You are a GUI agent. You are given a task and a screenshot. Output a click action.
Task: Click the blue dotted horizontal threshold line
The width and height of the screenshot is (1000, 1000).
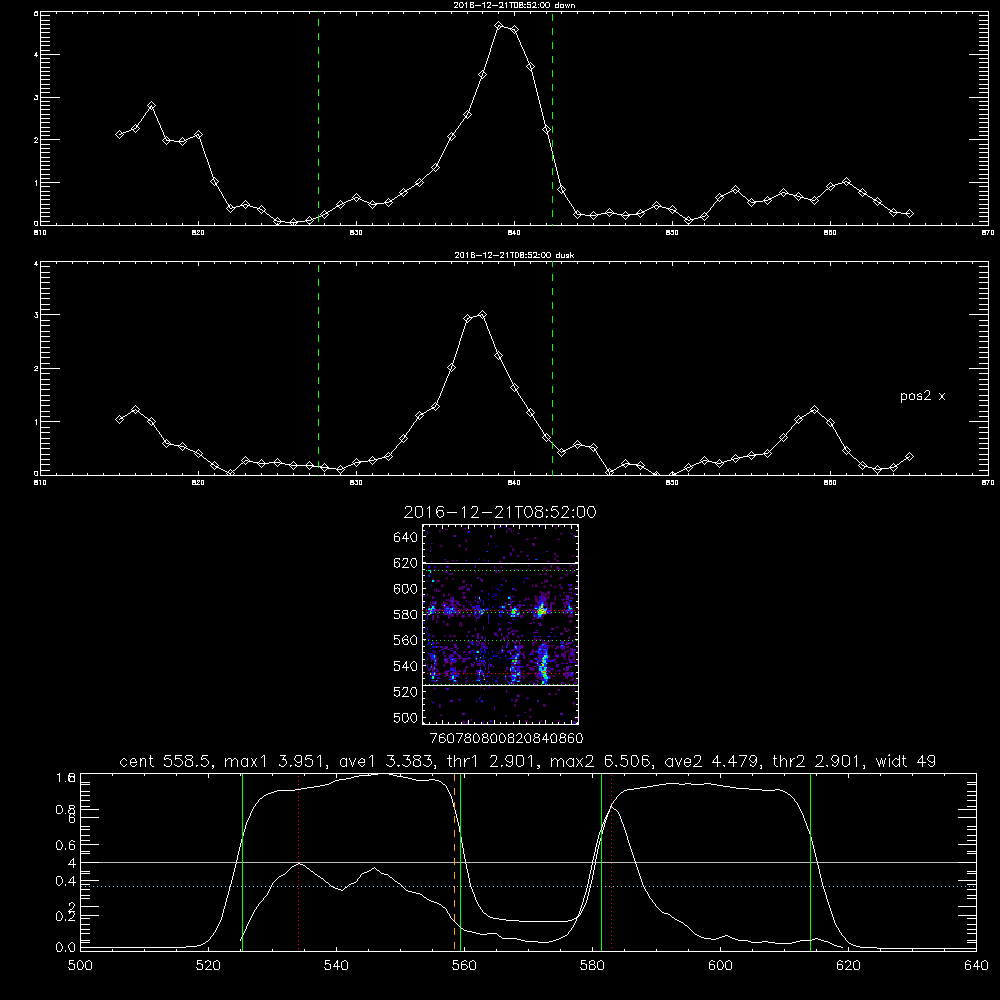tap(528, 886)
